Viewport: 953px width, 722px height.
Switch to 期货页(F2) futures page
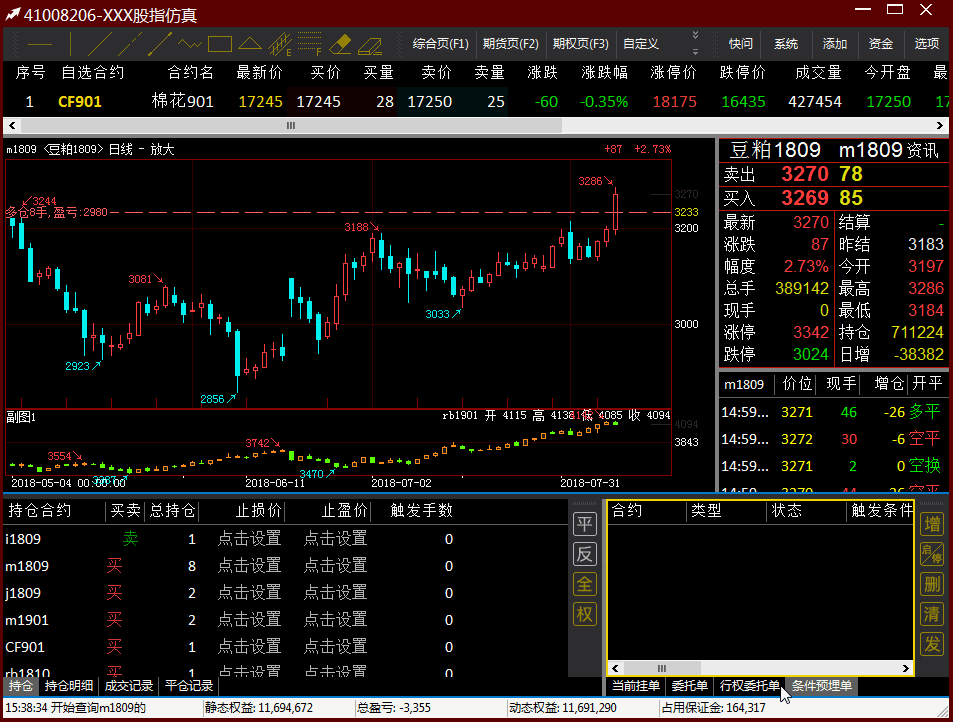pos(510,44)
